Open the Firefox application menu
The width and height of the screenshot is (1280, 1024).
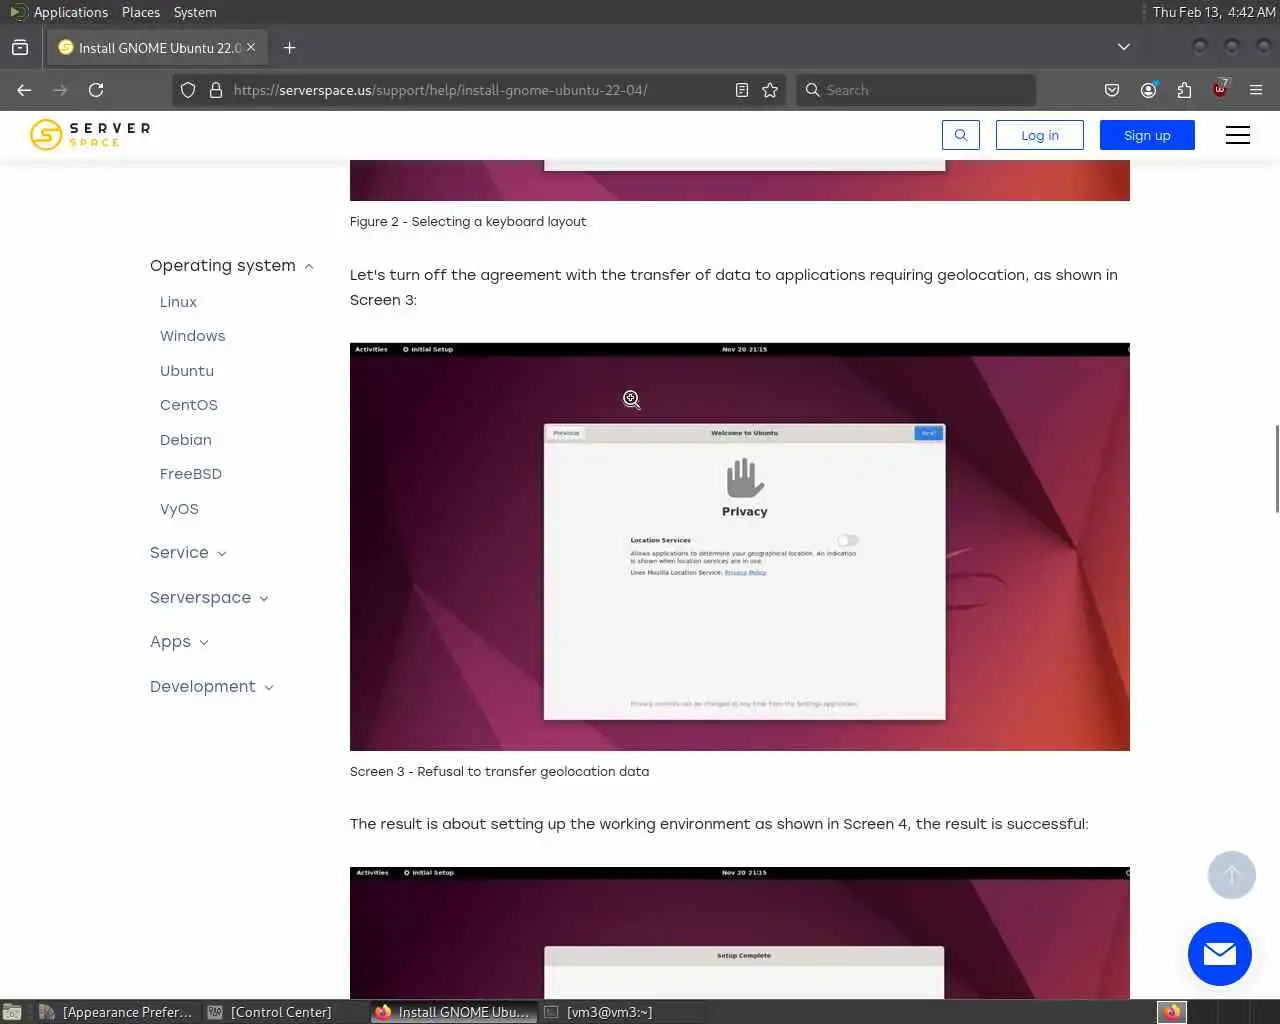[x=1256, y=90]
